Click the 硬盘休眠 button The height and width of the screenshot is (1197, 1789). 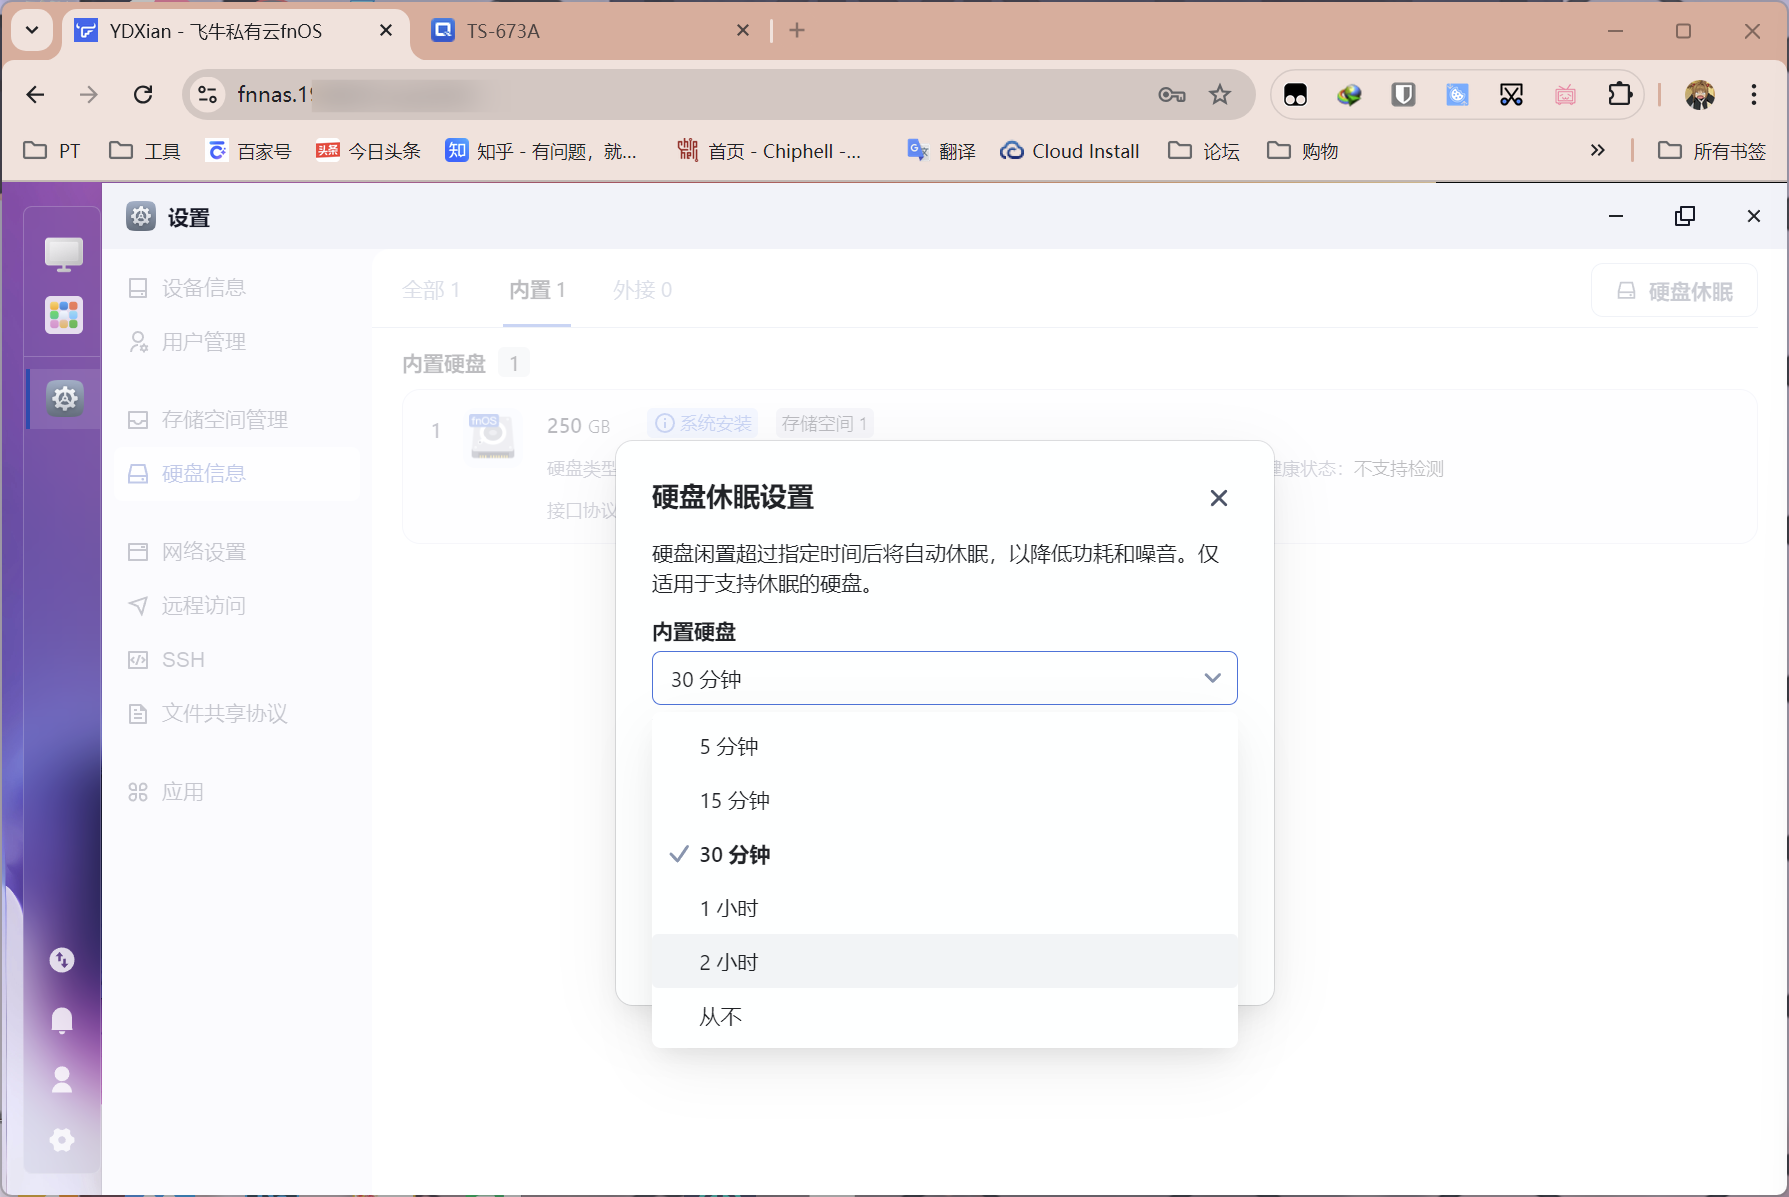pyautogui.click(x=1674, y=291)
